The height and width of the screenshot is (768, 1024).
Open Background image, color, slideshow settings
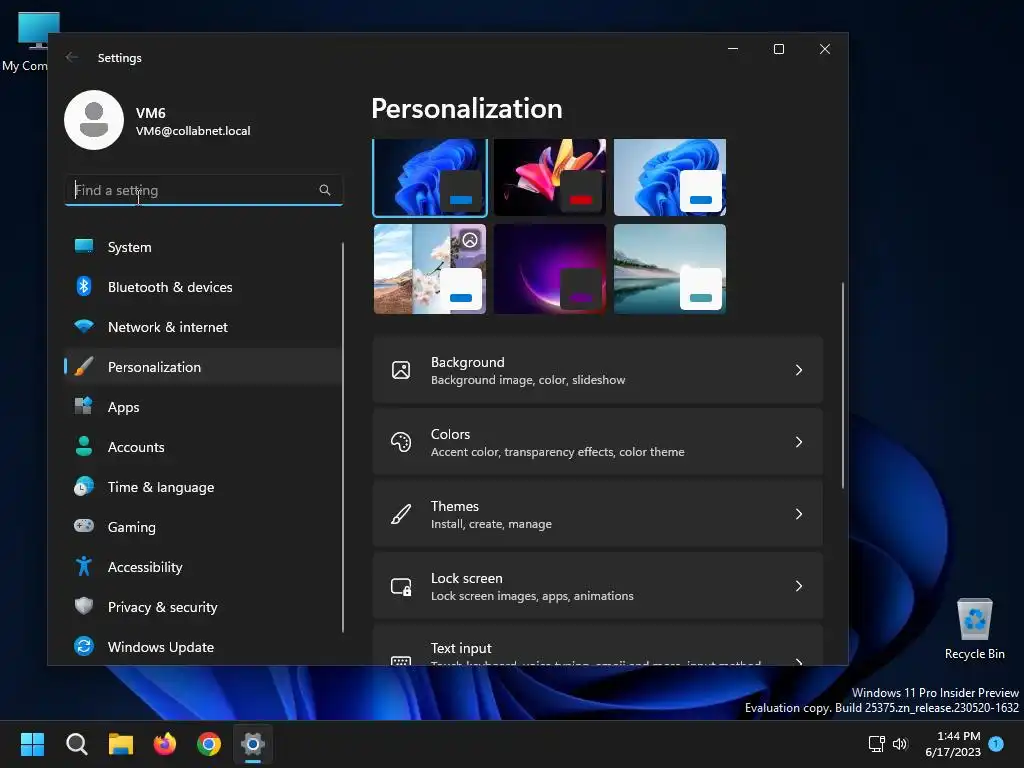pyautogui.click(x=598, y=370)
